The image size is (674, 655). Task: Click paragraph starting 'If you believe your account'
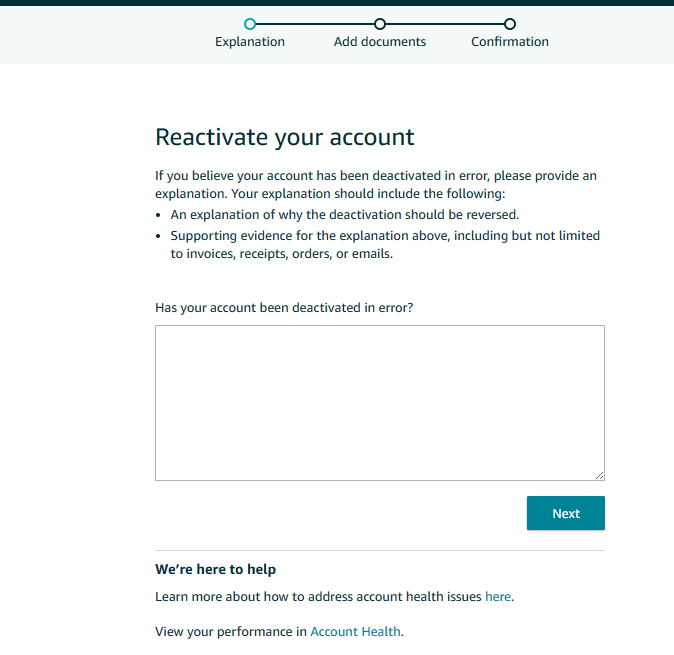[x=376, y=185]
